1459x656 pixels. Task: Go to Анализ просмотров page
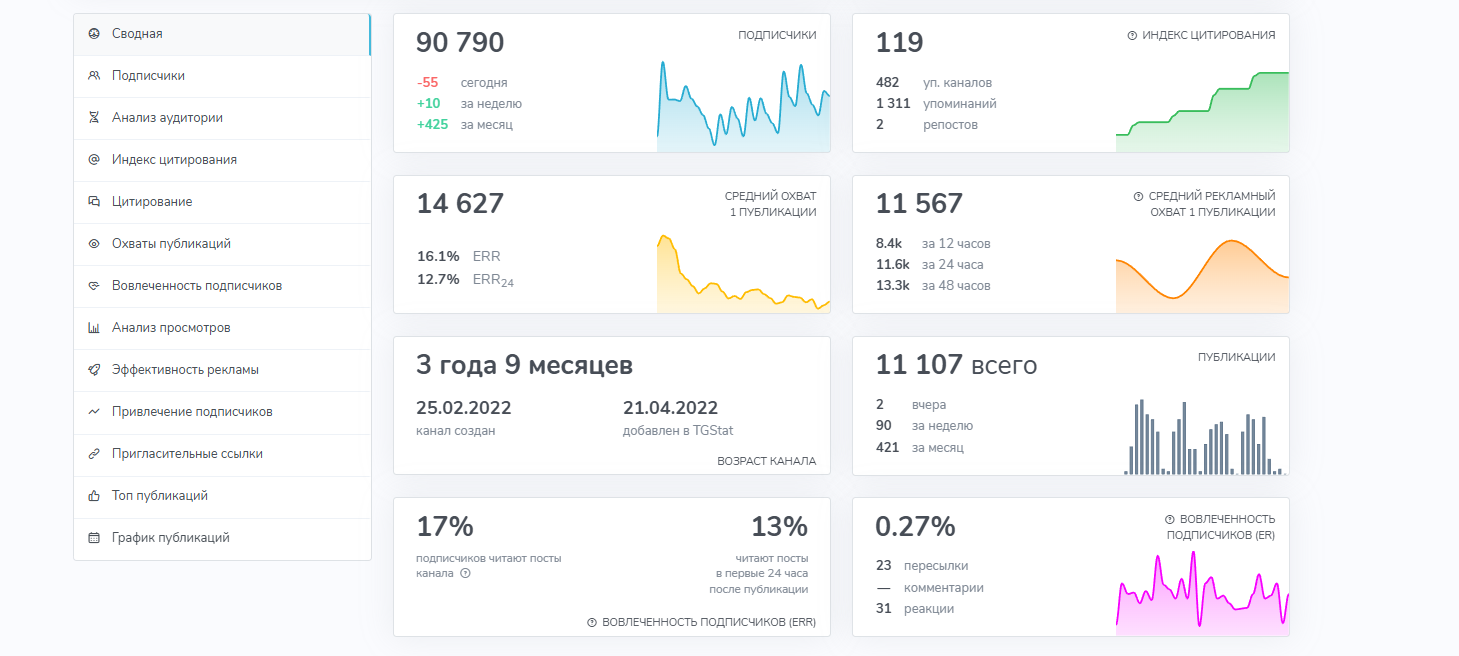pyautogui.click(x=171, y=328)
